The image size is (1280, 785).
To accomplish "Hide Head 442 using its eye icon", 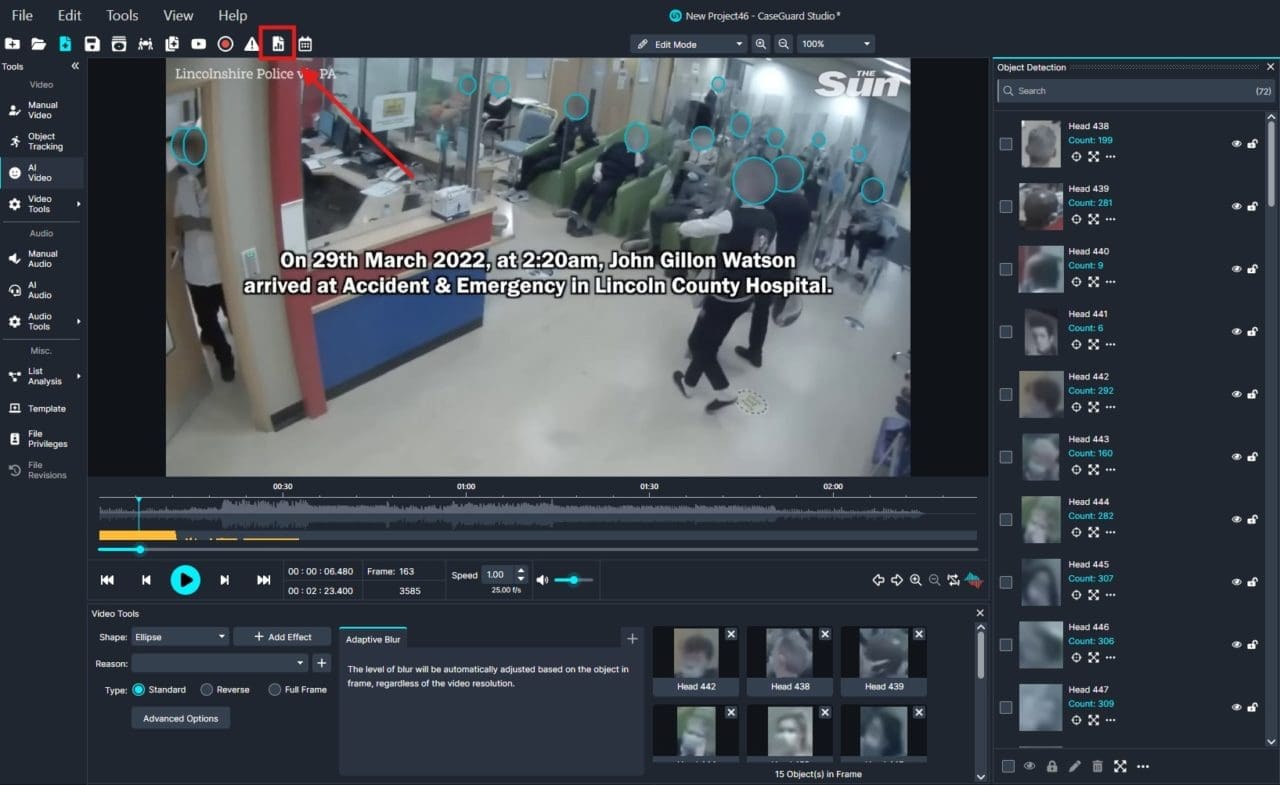I will (x=1236, y=394).
